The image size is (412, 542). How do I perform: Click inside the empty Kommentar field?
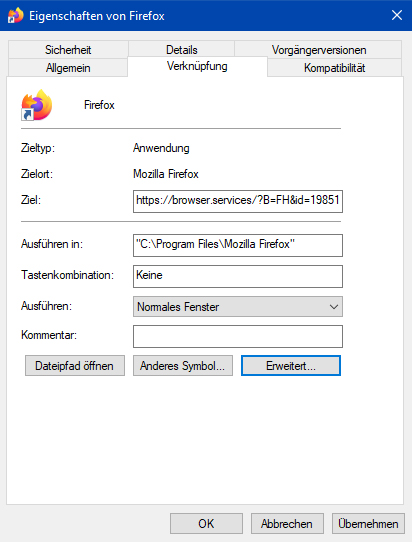coord(238,336)
